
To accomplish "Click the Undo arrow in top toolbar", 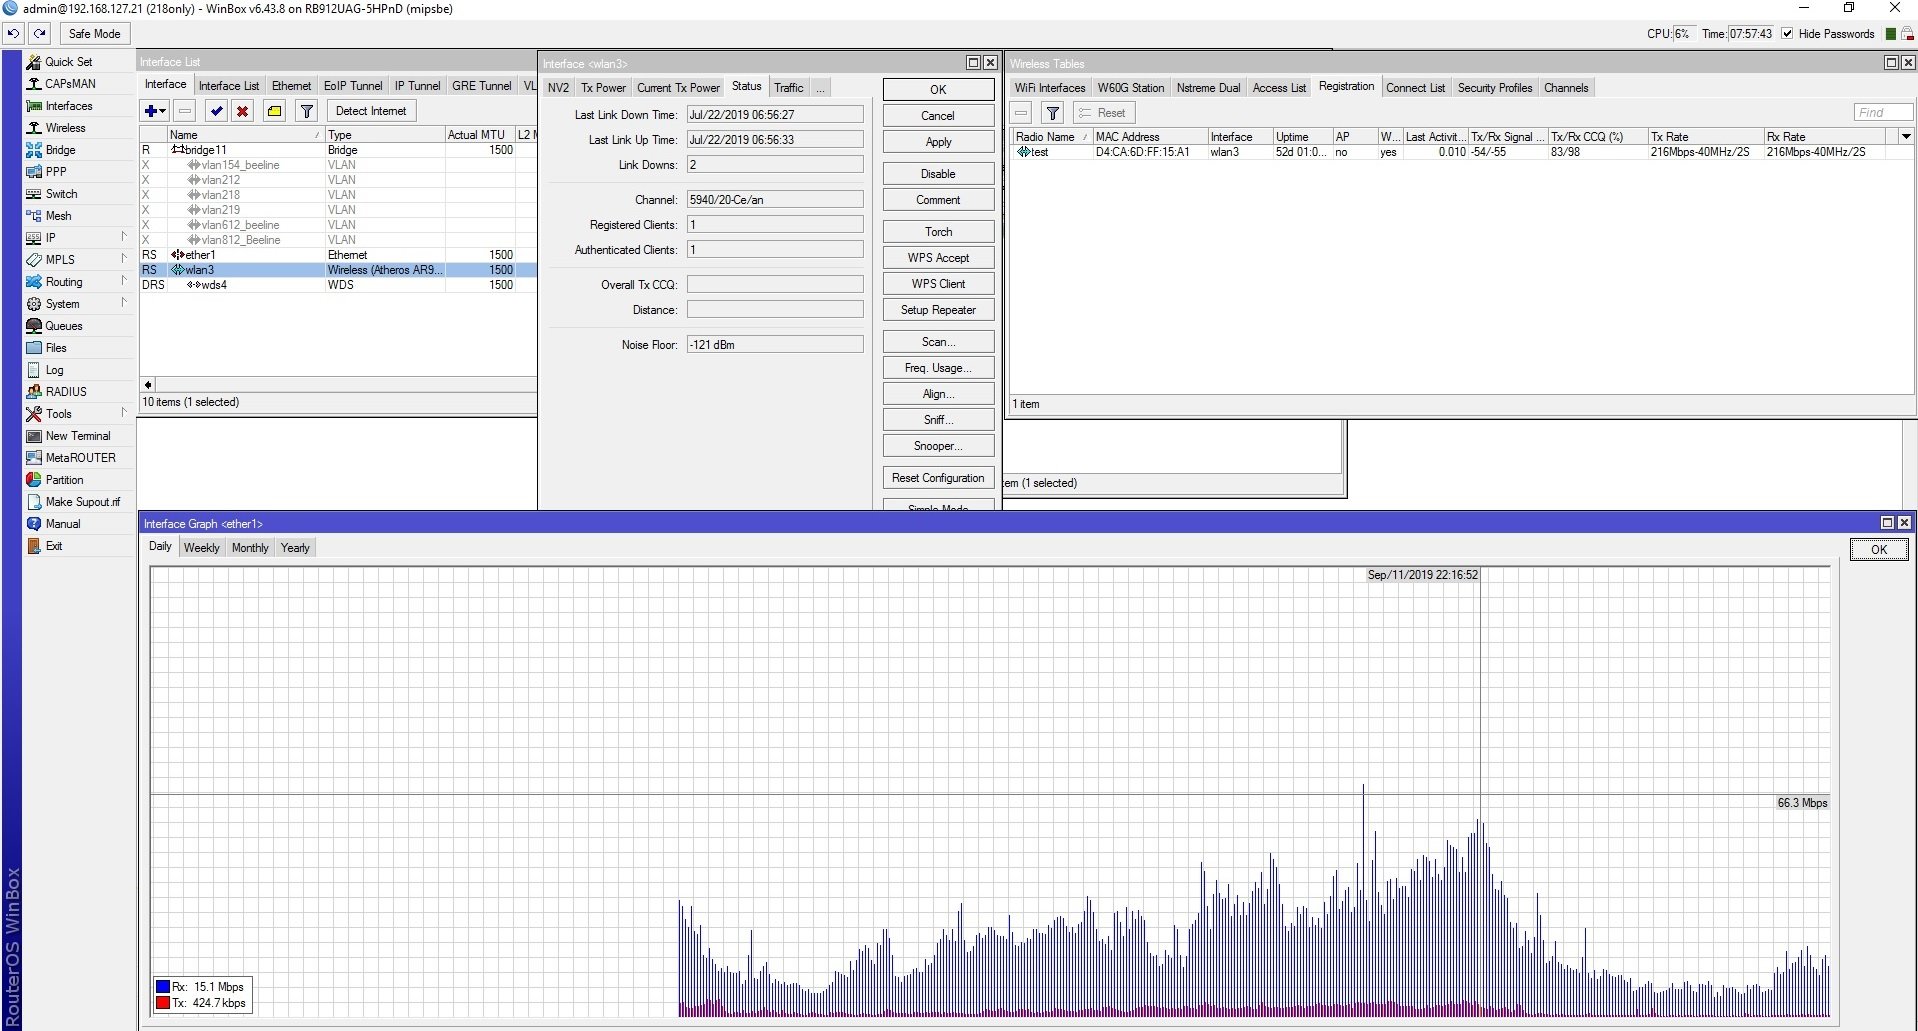I will [13, 33].
